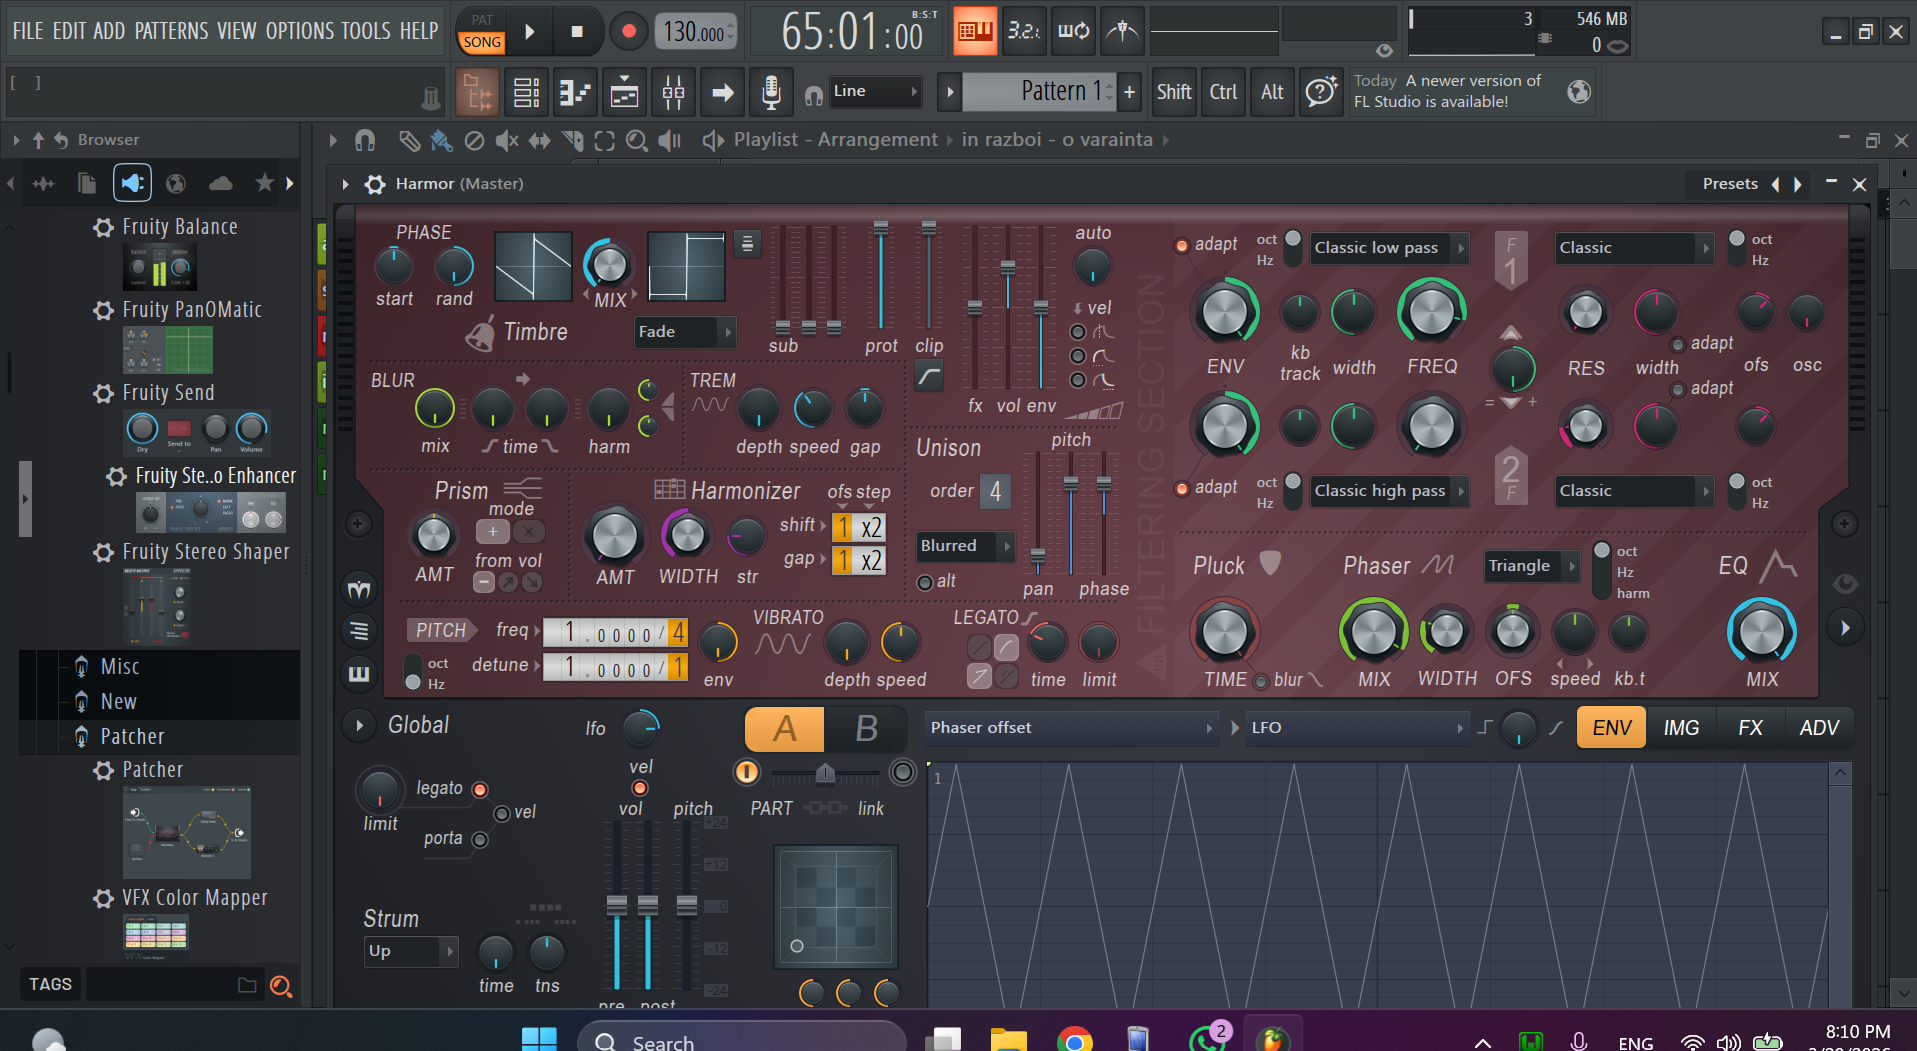This screenshot has width=1917, height=1051.
Task: Open the TOOLS menu
Action: 366,31
